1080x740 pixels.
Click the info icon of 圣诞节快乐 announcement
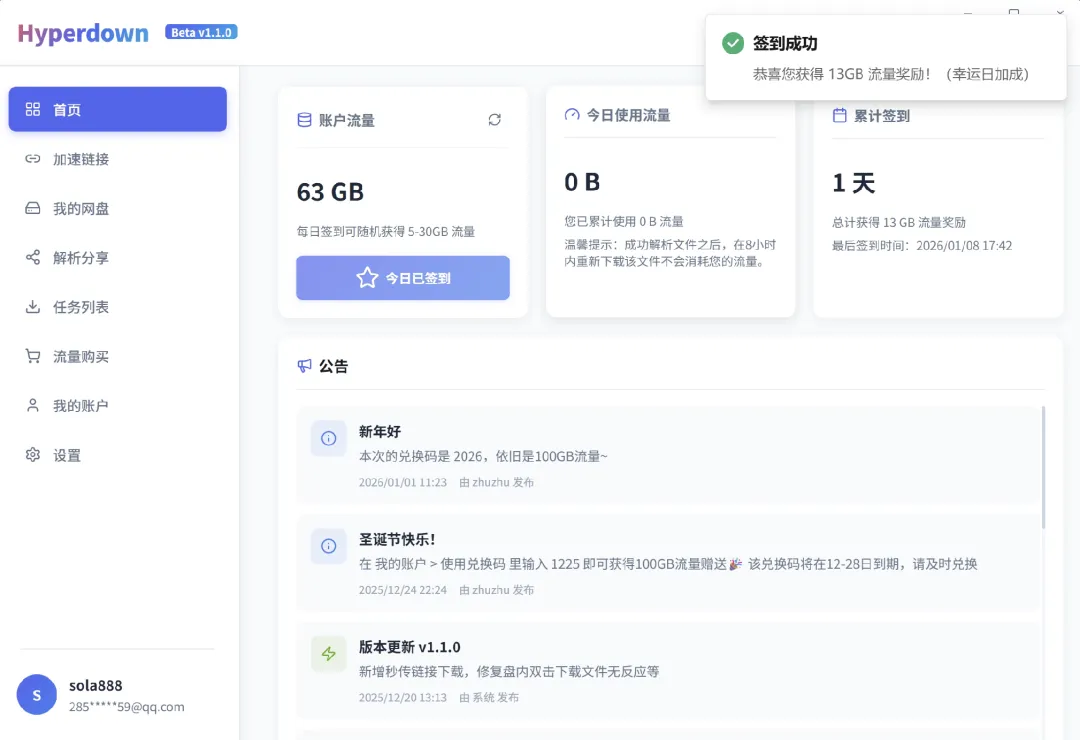pos(329,546)
